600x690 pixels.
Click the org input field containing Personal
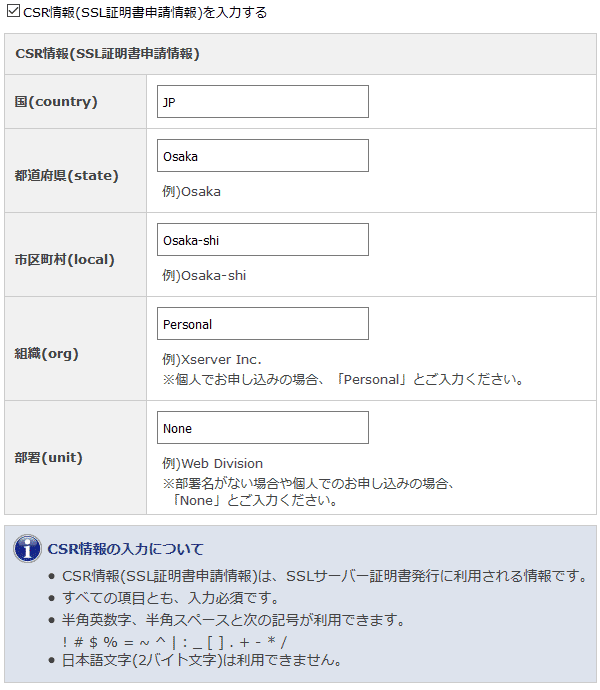263,324
